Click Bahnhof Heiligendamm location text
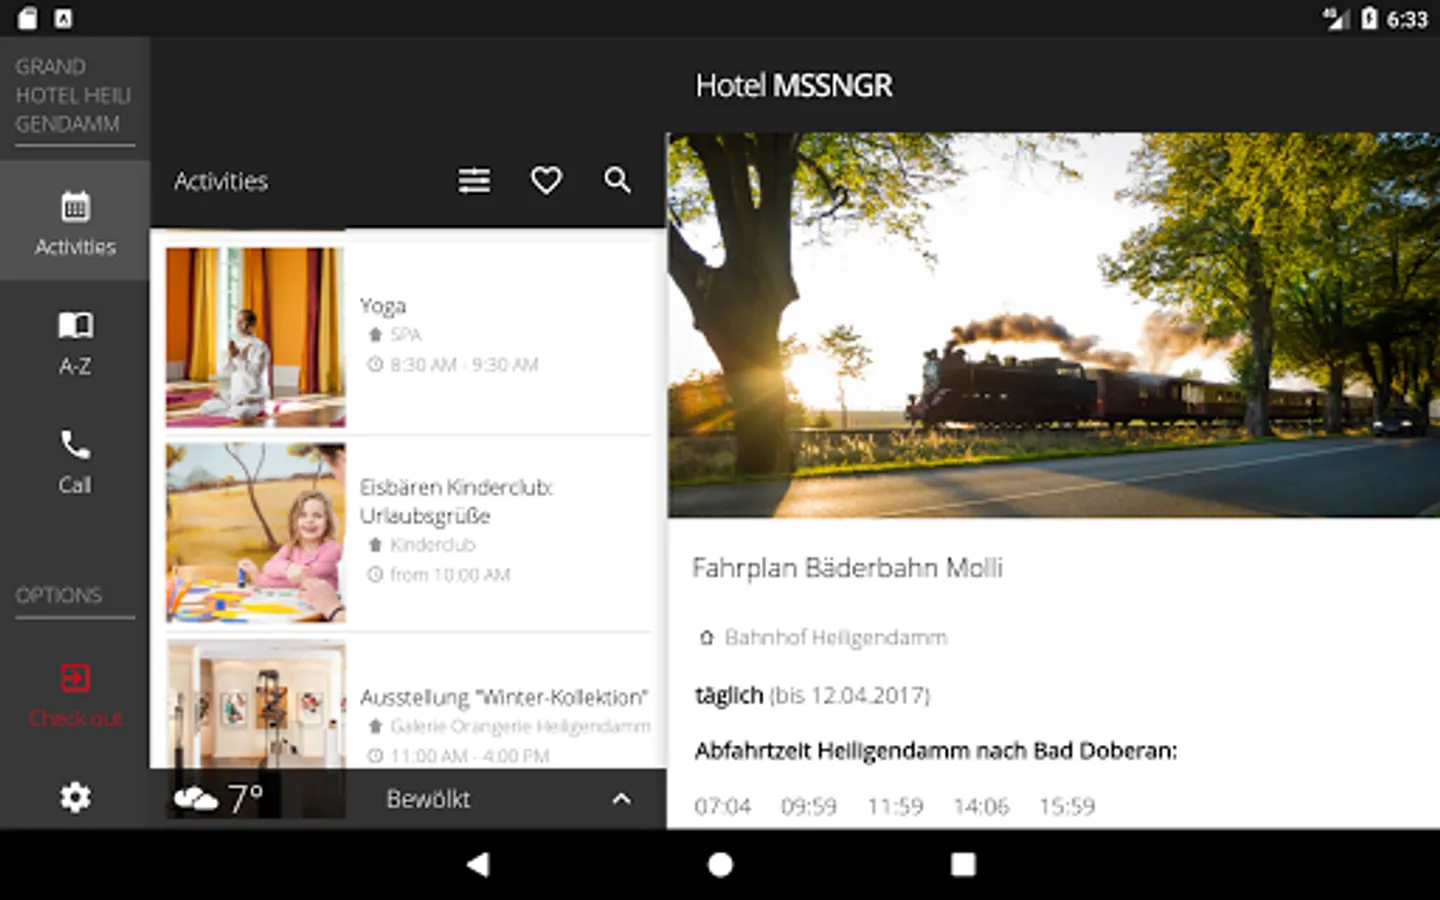This screenshot has width=1440, height=900. pyautogui.click(x=835, y=638)
